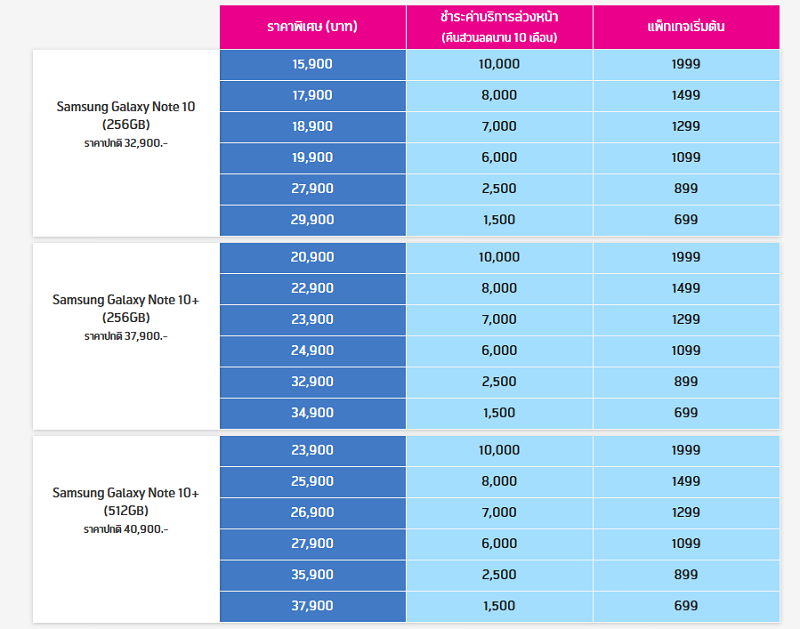Select the Samsung Galaxy Note 10+ (512GB) label
The width and height of the screenshot is (800, 629).
pyautogui.click(x=126, y=501)
